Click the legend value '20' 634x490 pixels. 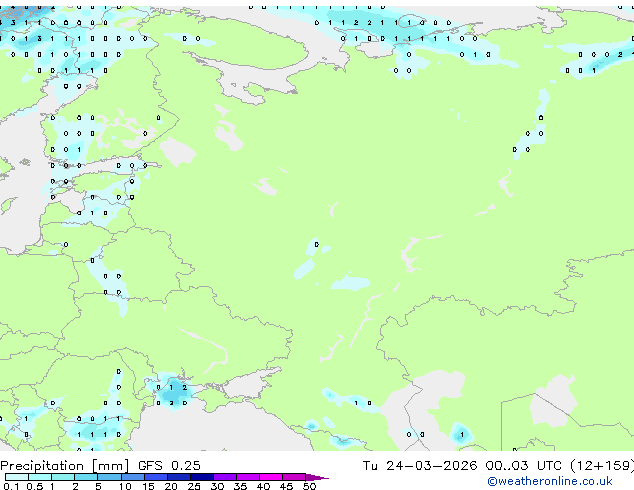point(171,486)
